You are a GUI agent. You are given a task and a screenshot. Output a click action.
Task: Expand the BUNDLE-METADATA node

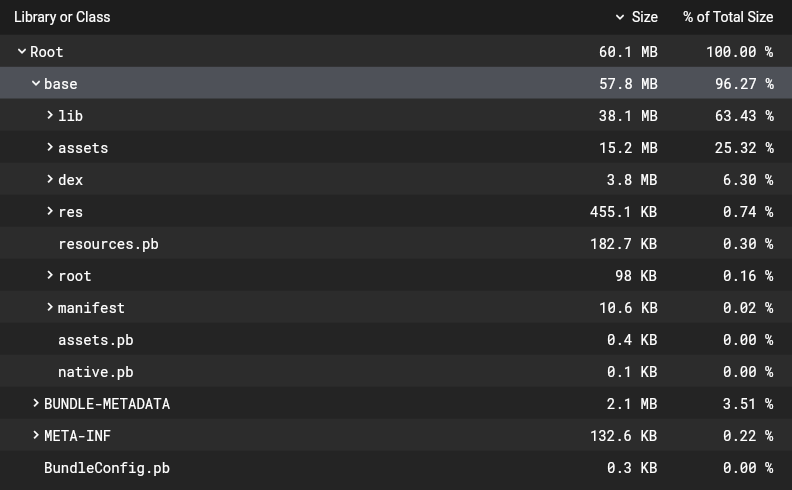pos(36,404)
